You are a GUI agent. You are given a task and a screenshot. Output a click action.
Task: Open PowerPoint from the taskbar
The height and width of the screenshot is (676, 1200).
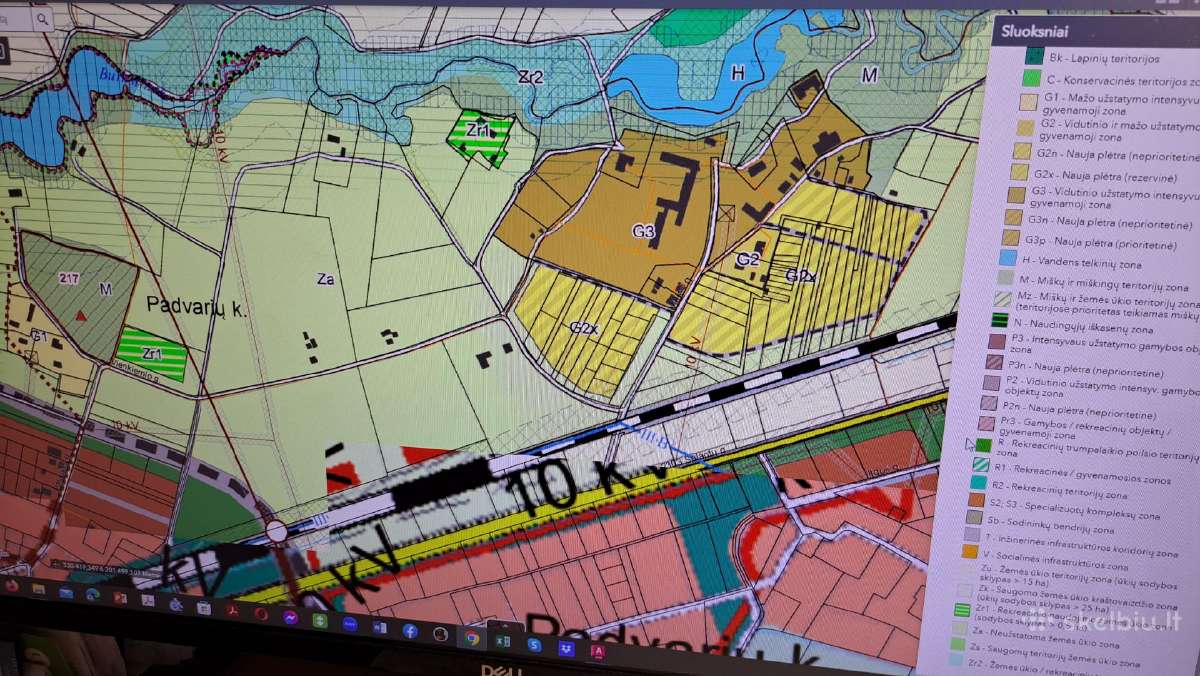pos(120,598)
